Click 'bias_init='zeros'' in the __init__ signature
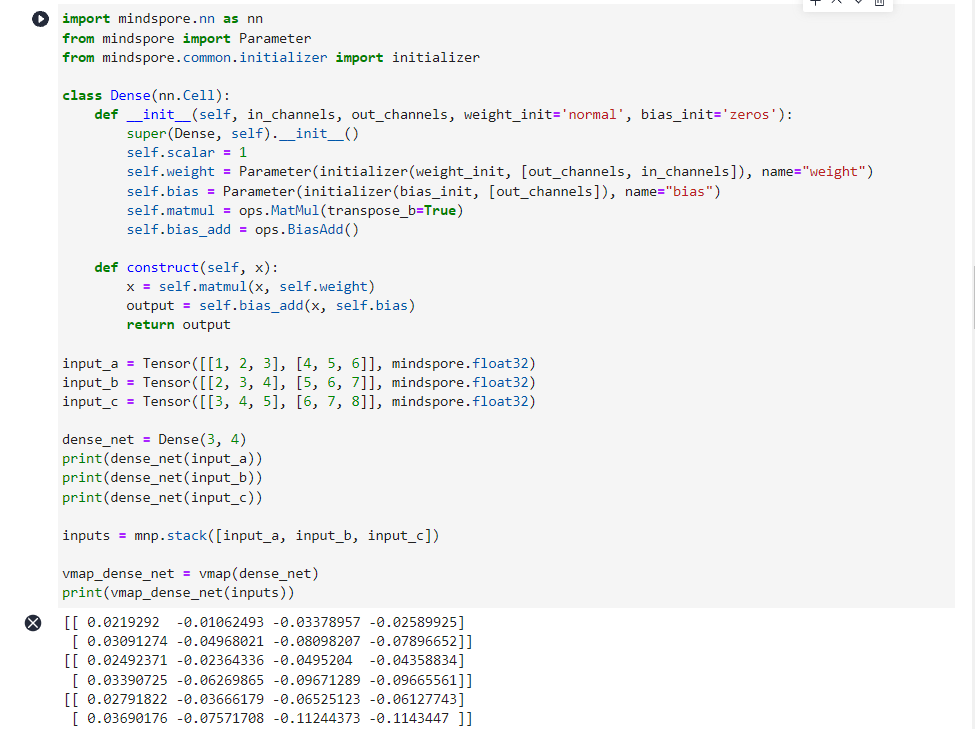This screenshot has width=975, height=729. [x=709, y=114]
